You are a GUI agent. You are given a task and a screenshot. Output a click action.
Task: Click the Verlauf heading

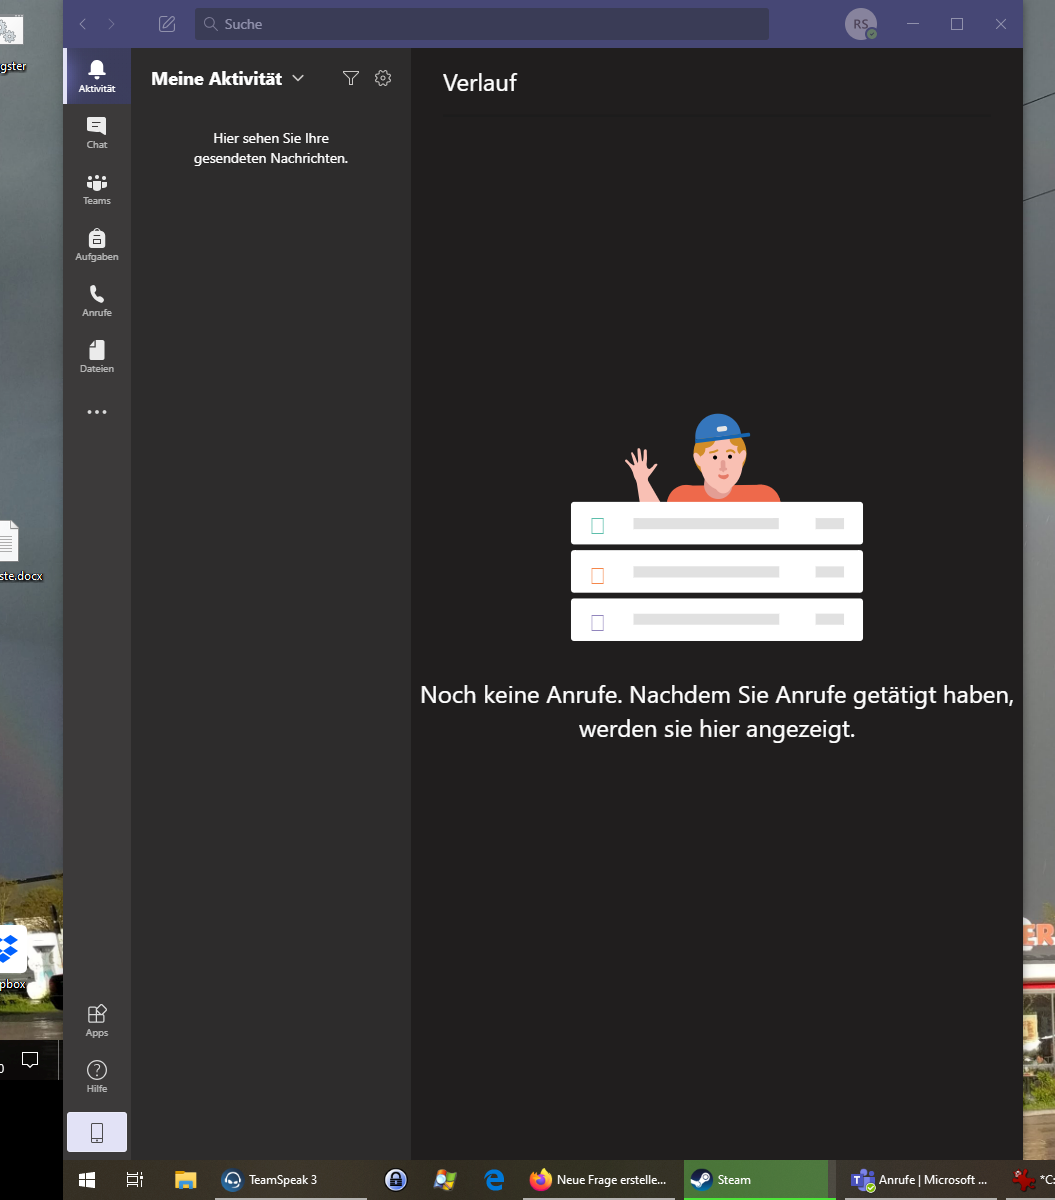pos(480,83)
